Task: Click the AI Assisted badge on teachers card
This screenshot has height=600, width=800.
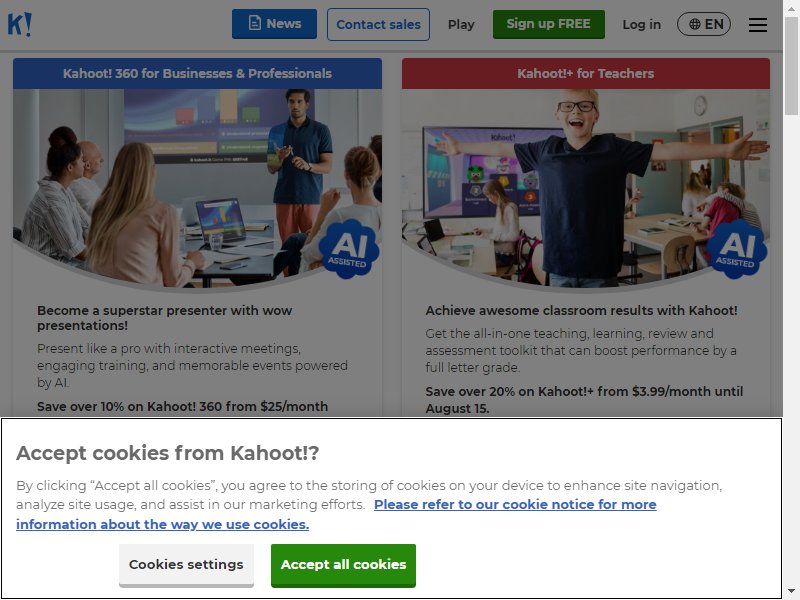Action: click(737, 249)
